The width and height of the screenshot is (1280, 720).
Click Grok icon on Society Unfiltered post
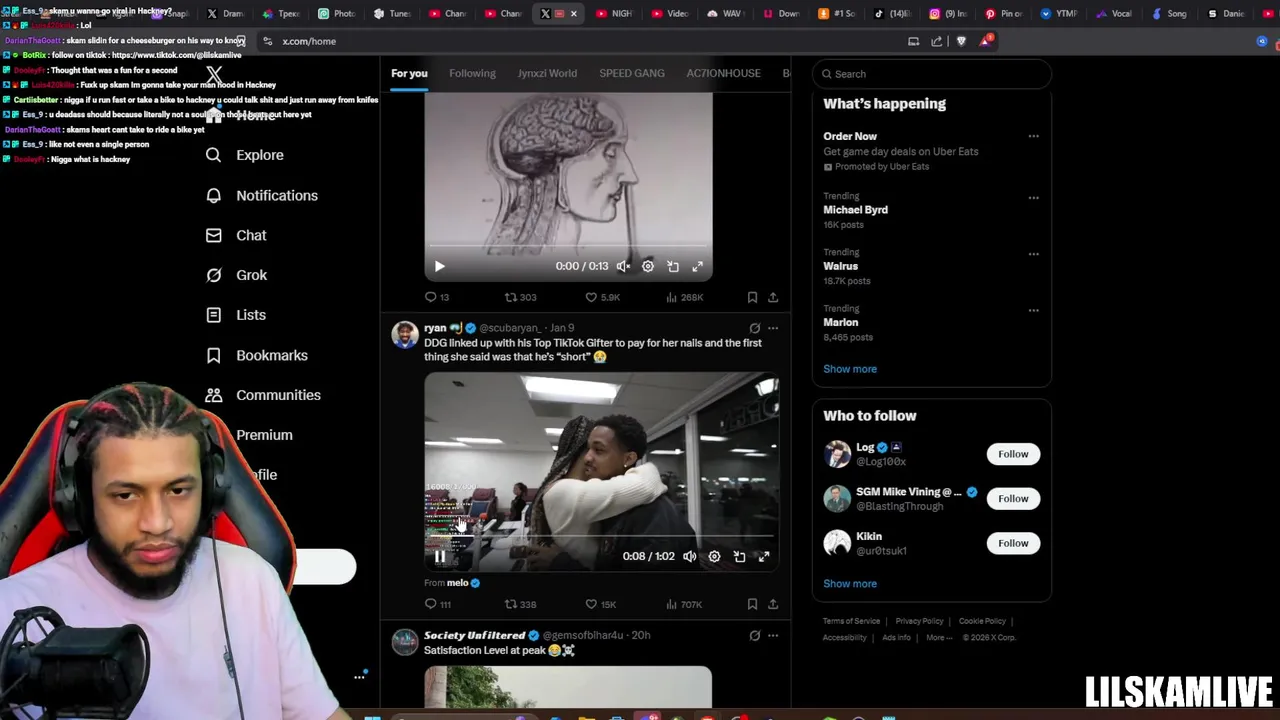tap(755, 635)
